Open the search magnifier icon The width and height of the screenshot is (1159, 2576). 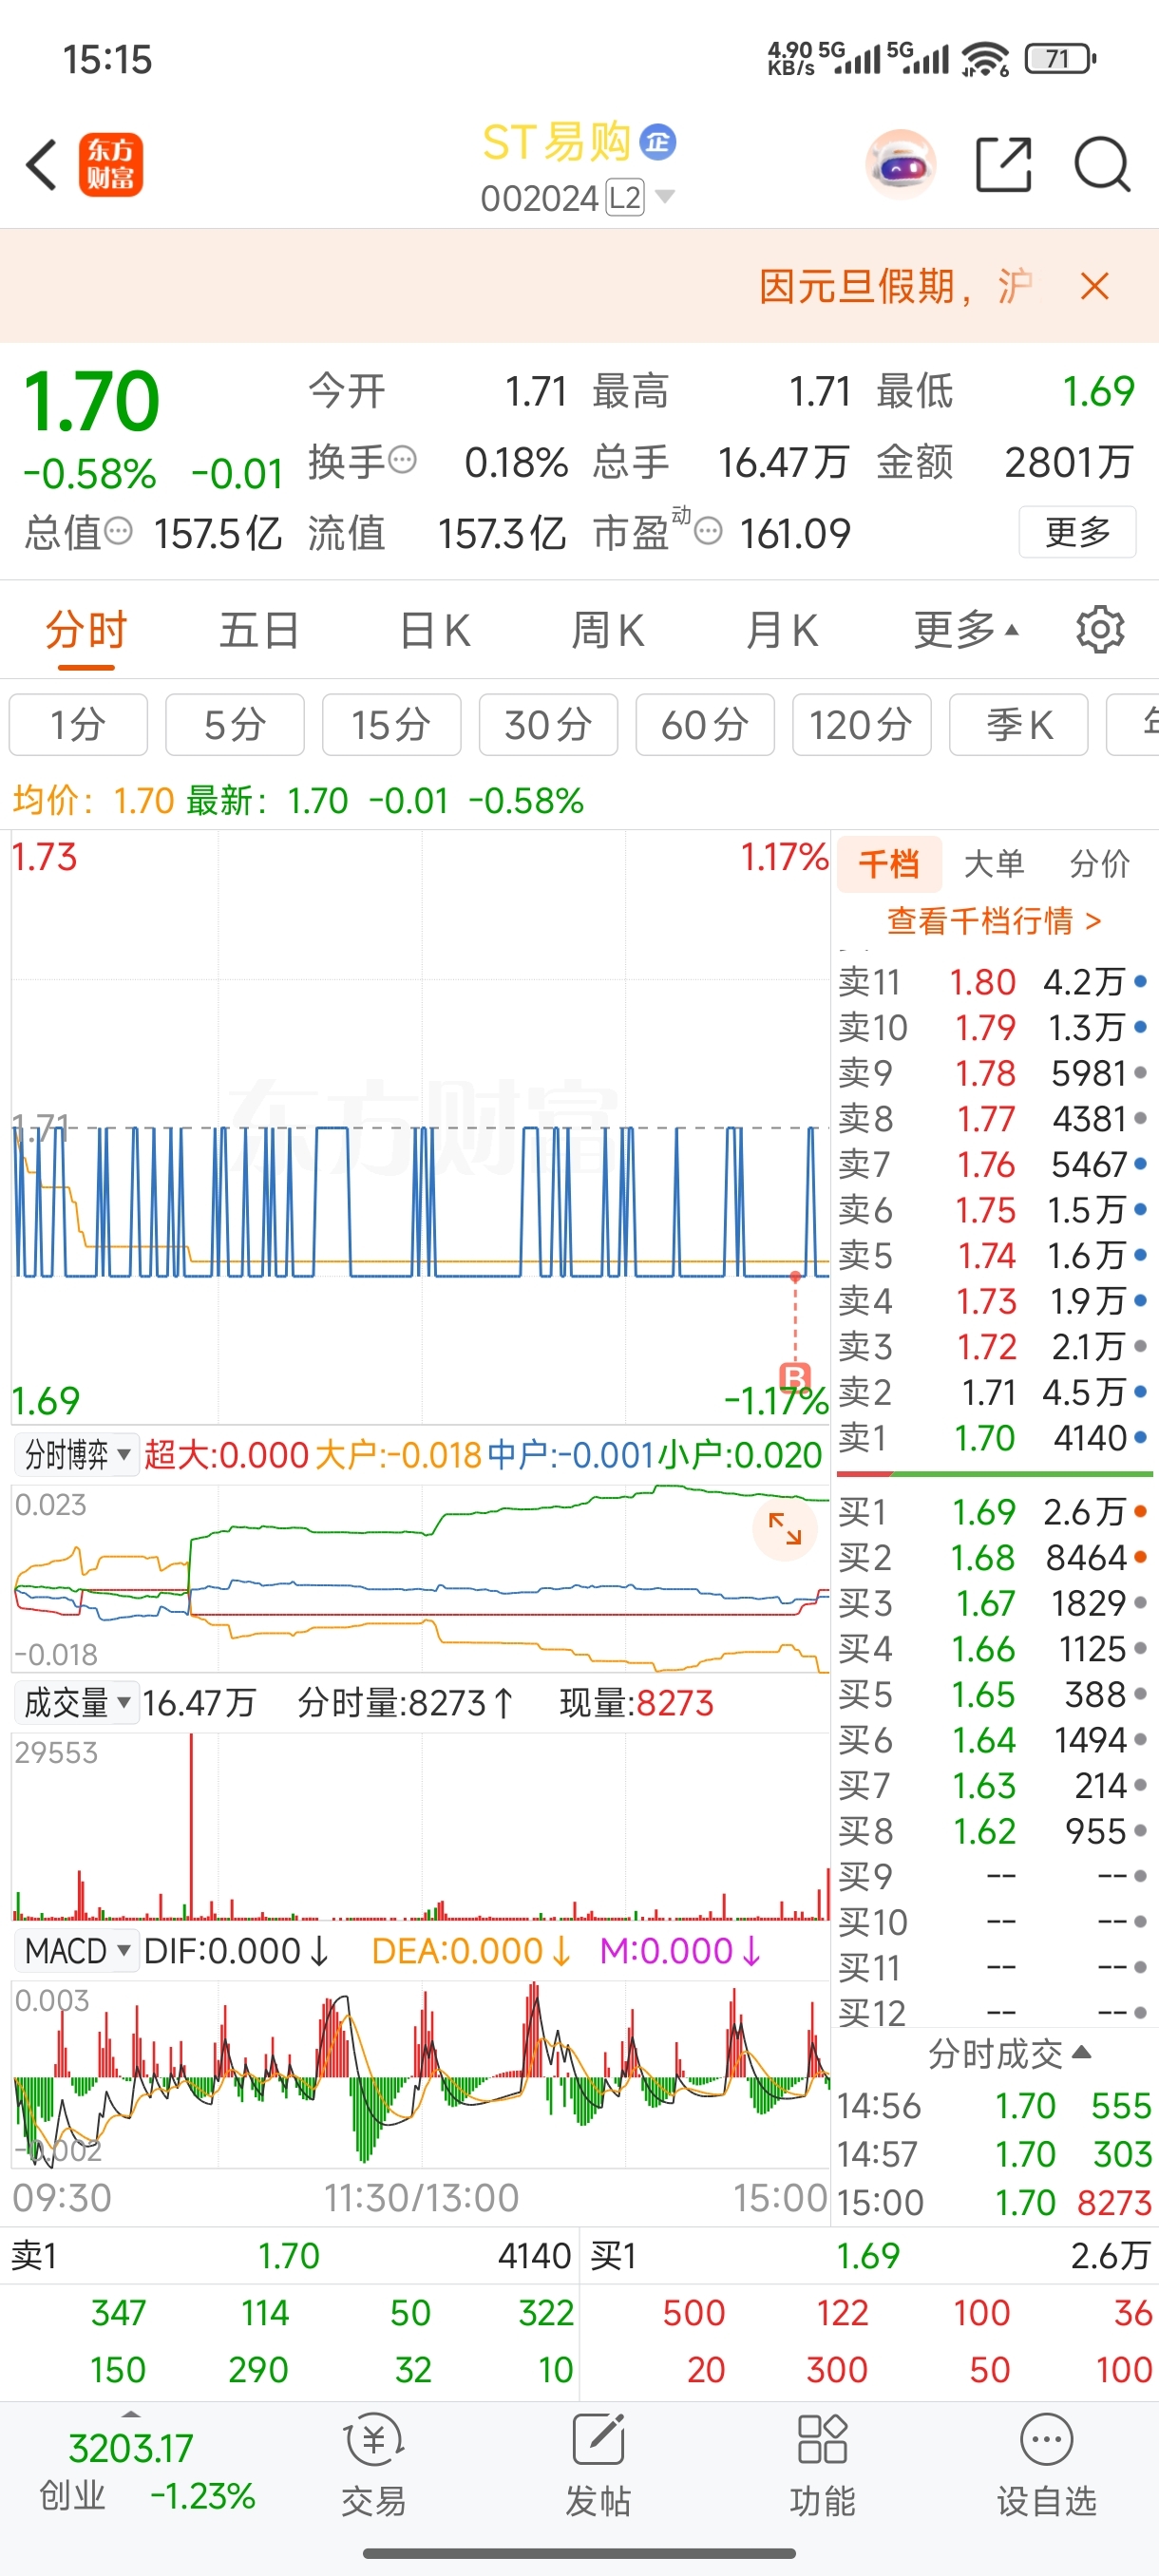click(x=1103, y=164)
